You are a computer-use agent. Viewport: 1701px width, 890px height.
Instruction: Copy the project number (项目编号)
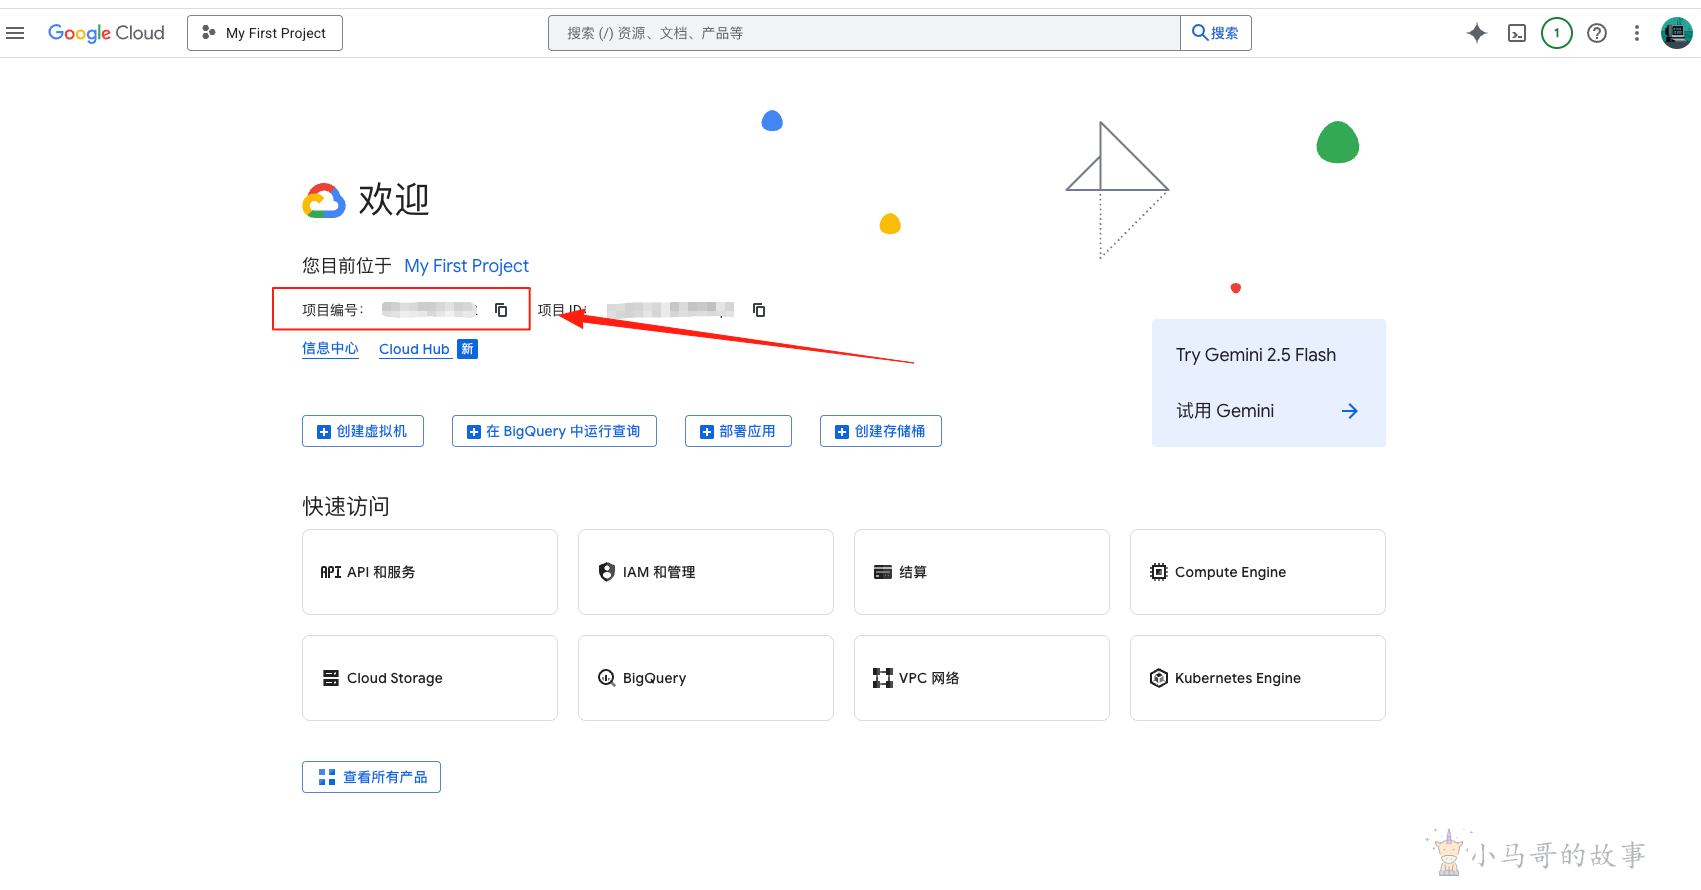(x=501, y=310)
